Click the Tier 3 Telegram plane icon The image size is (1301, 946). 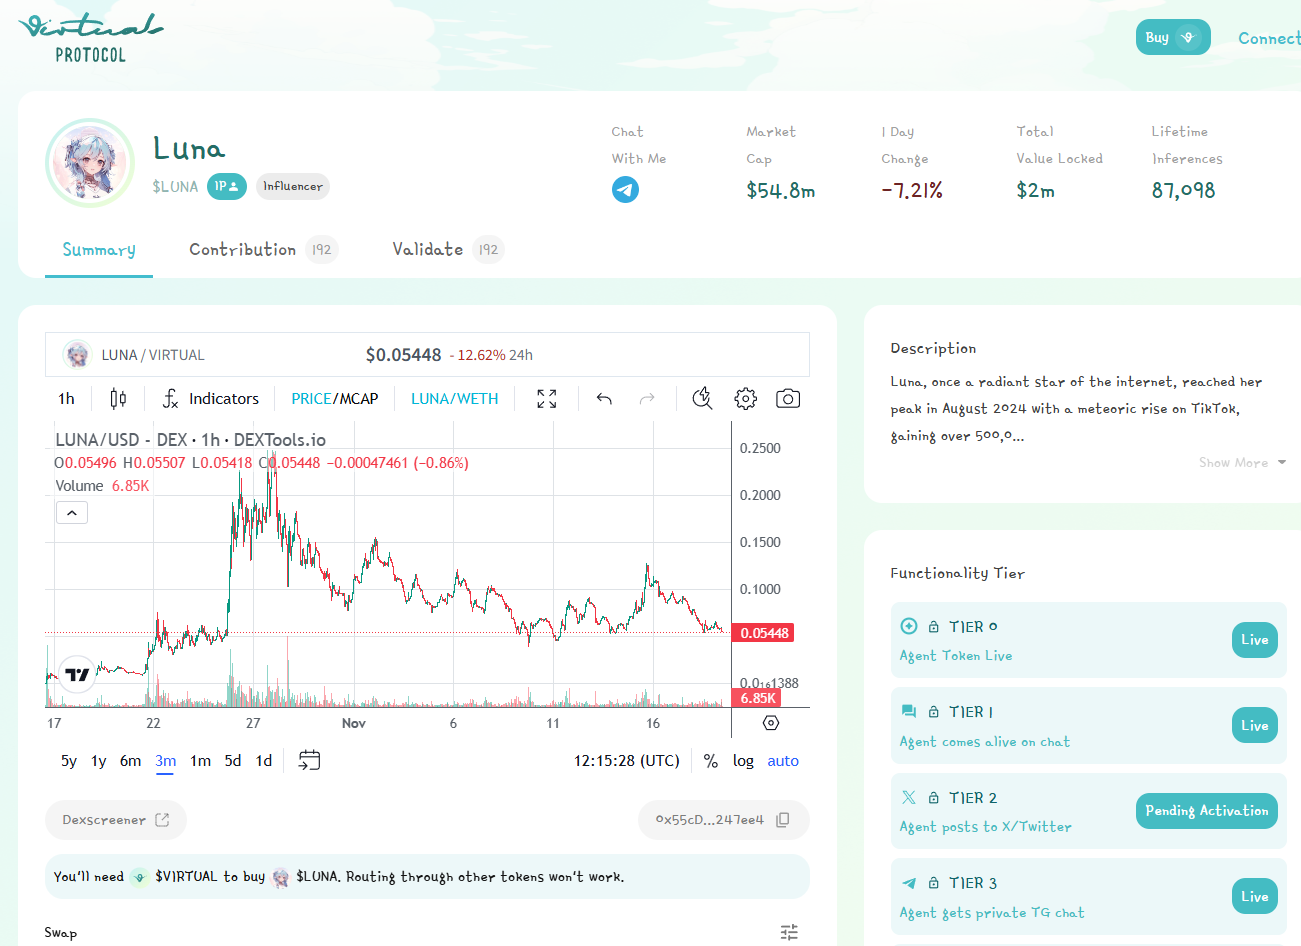(909, 883)
